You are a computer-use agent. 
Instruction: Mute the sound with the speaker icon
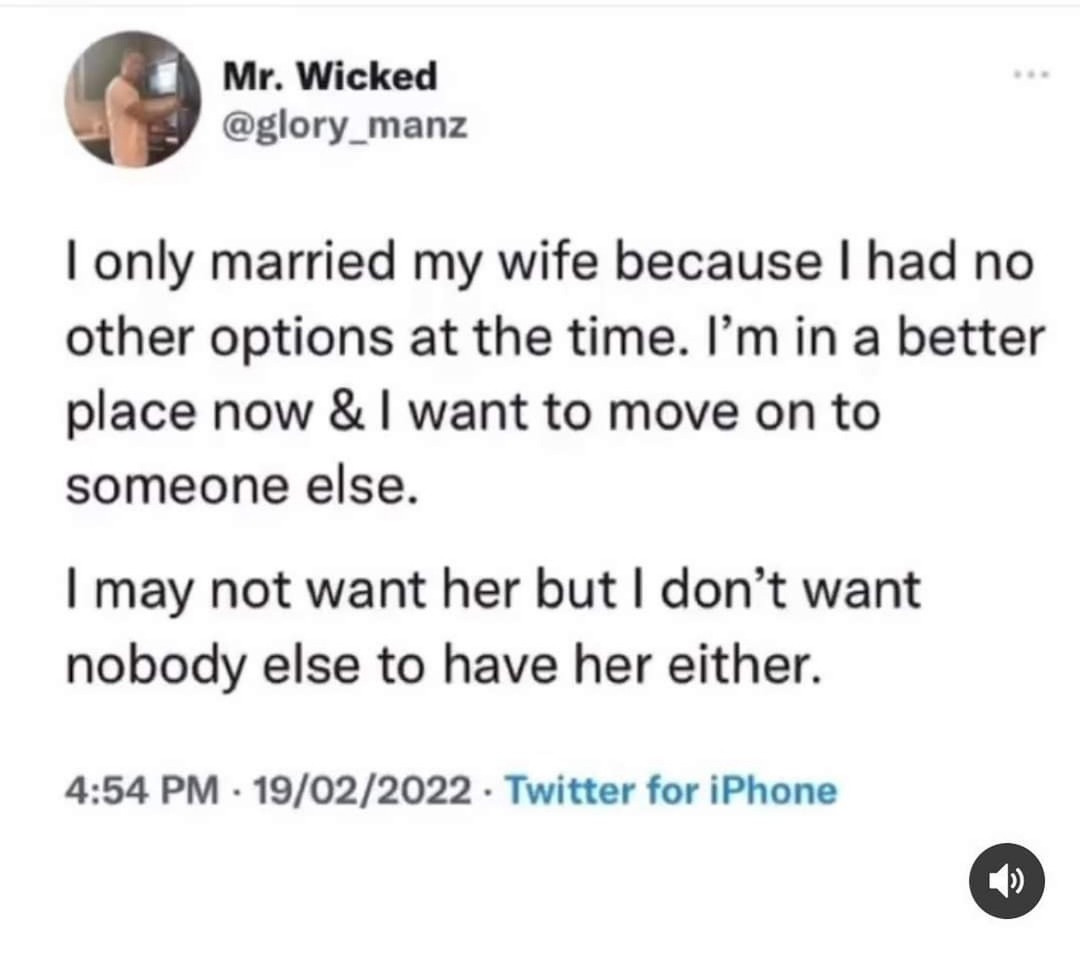click(x=1007, y=882)
